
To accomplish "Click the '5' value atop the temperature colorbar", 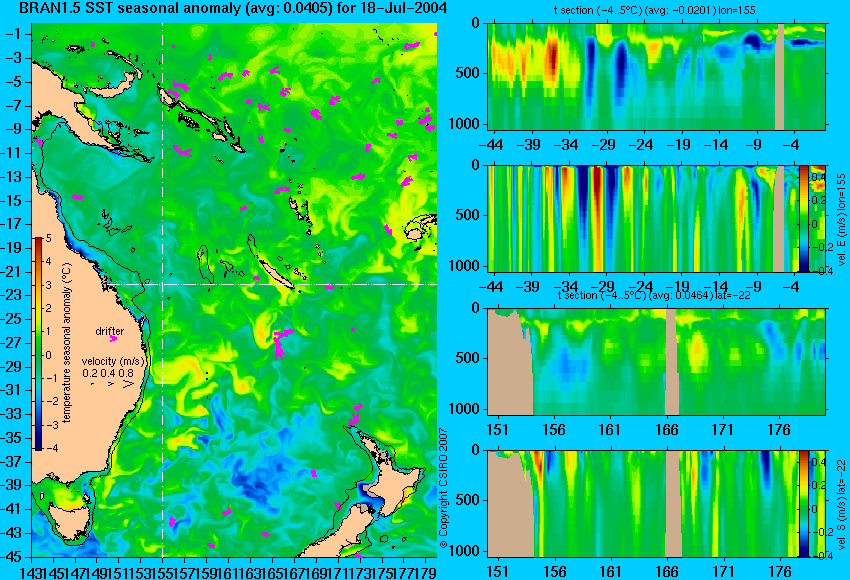I will tap(48, 238).
